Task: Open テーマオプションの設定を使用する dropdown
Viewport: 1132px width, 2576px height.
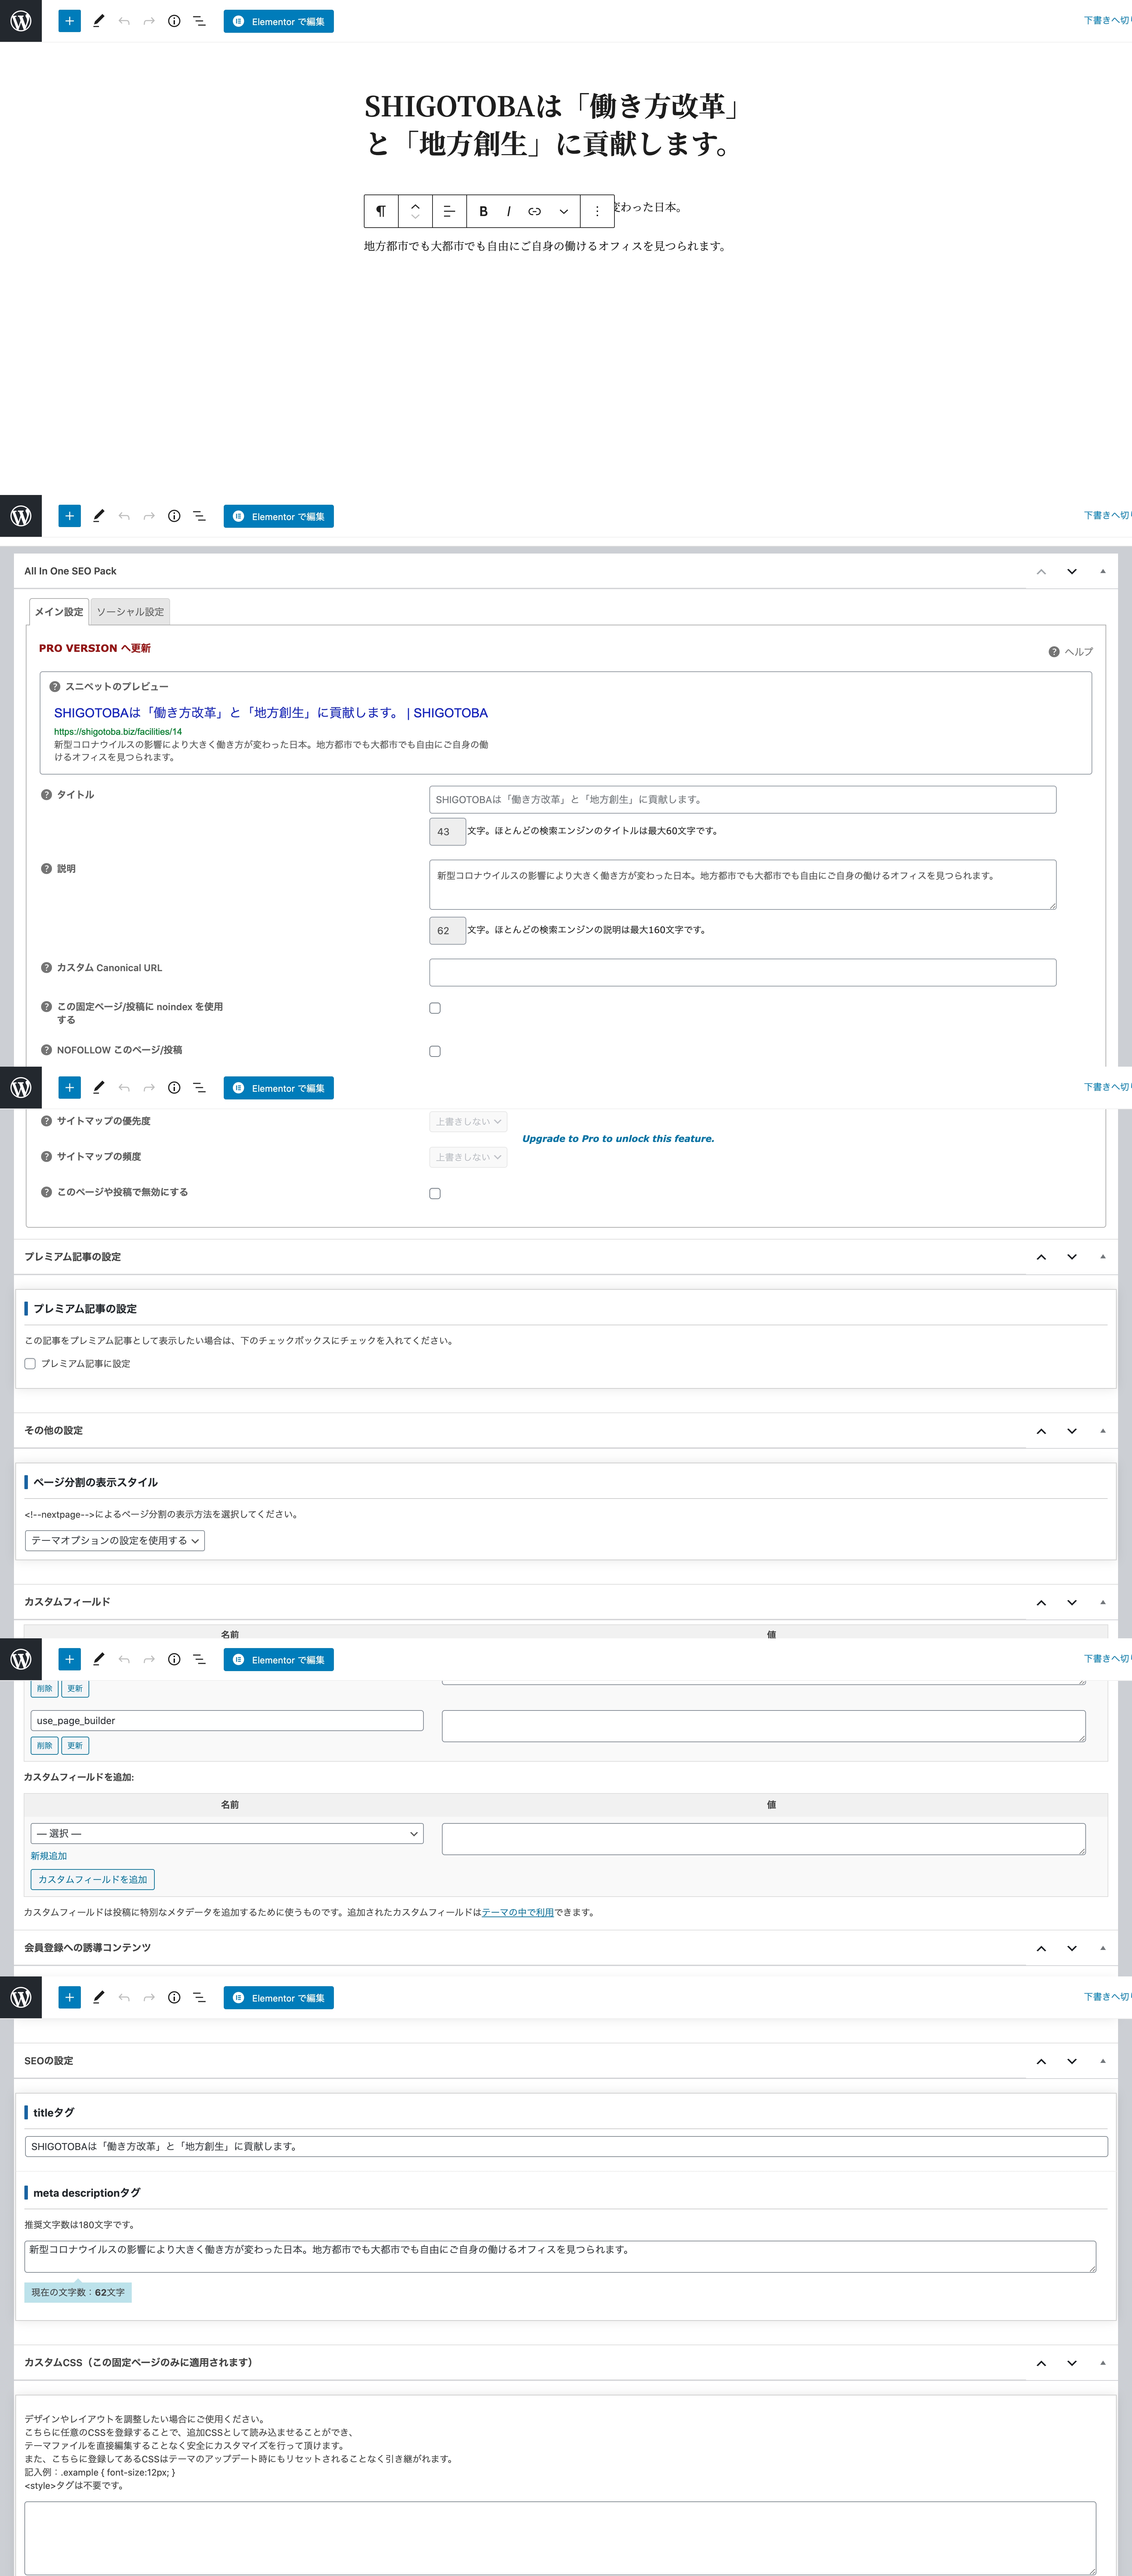Action: (115, 1541)
